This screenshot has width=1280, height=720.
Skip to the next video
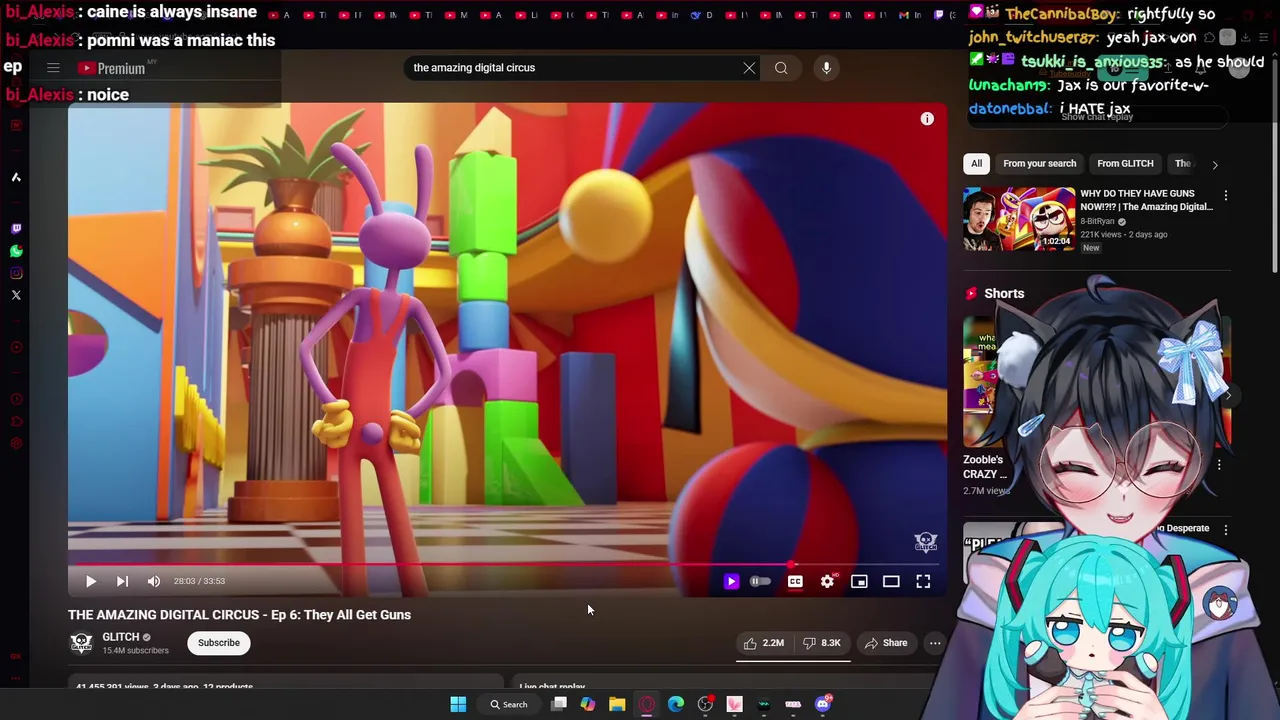[x=122, y=581]
